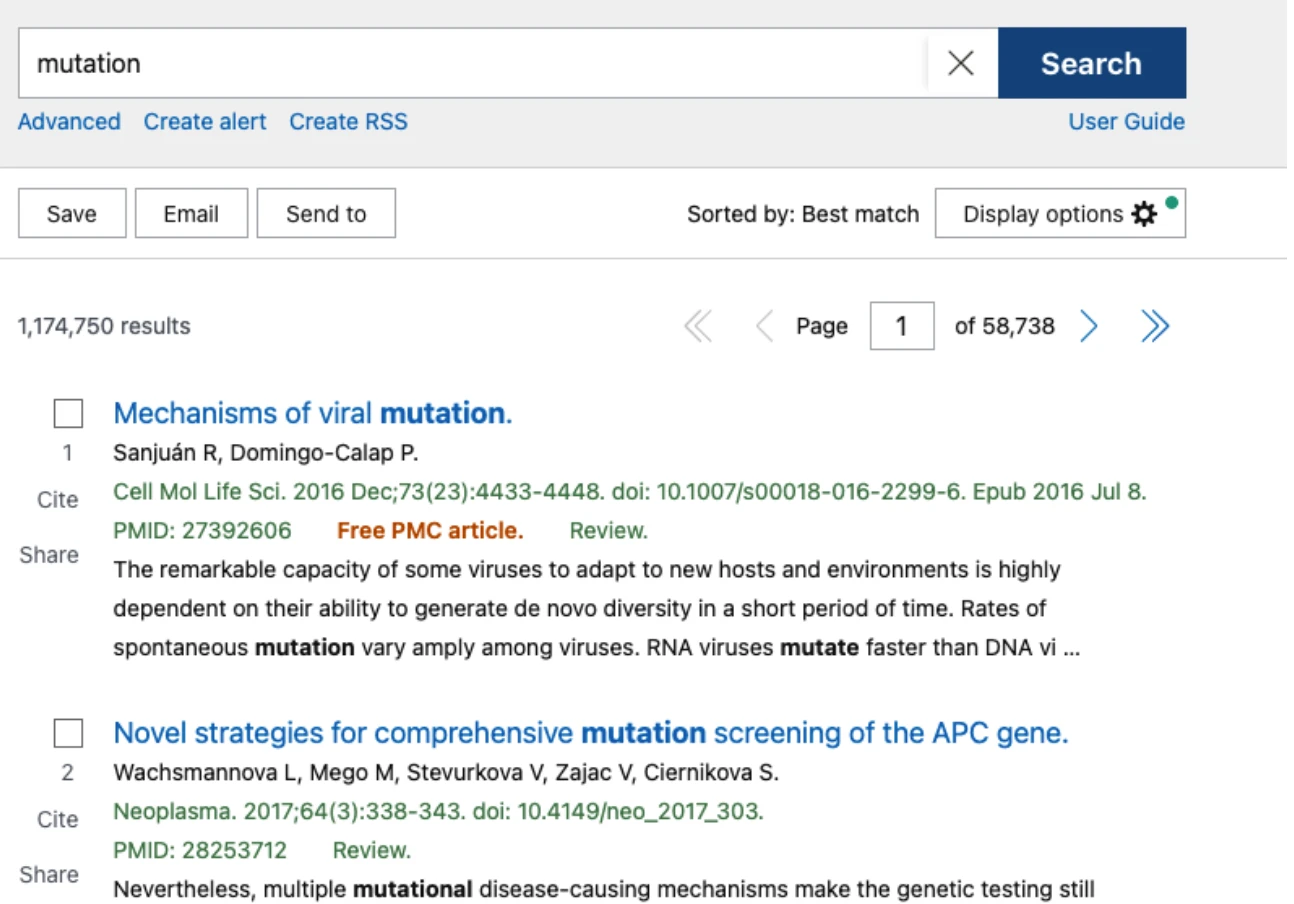The height and width of the screenshot is (904, 1294).
Task: Click the search input containing mutation
Action: [472, 63]
